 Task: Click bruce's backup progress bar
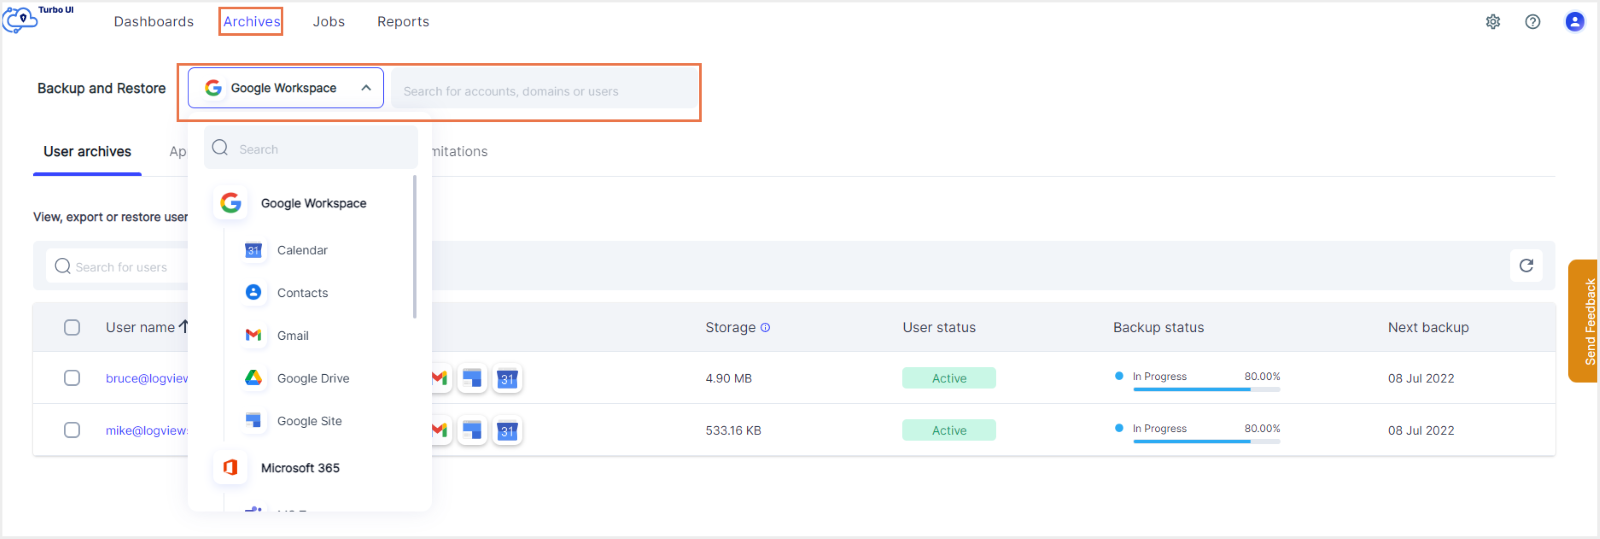[1206, 389]
